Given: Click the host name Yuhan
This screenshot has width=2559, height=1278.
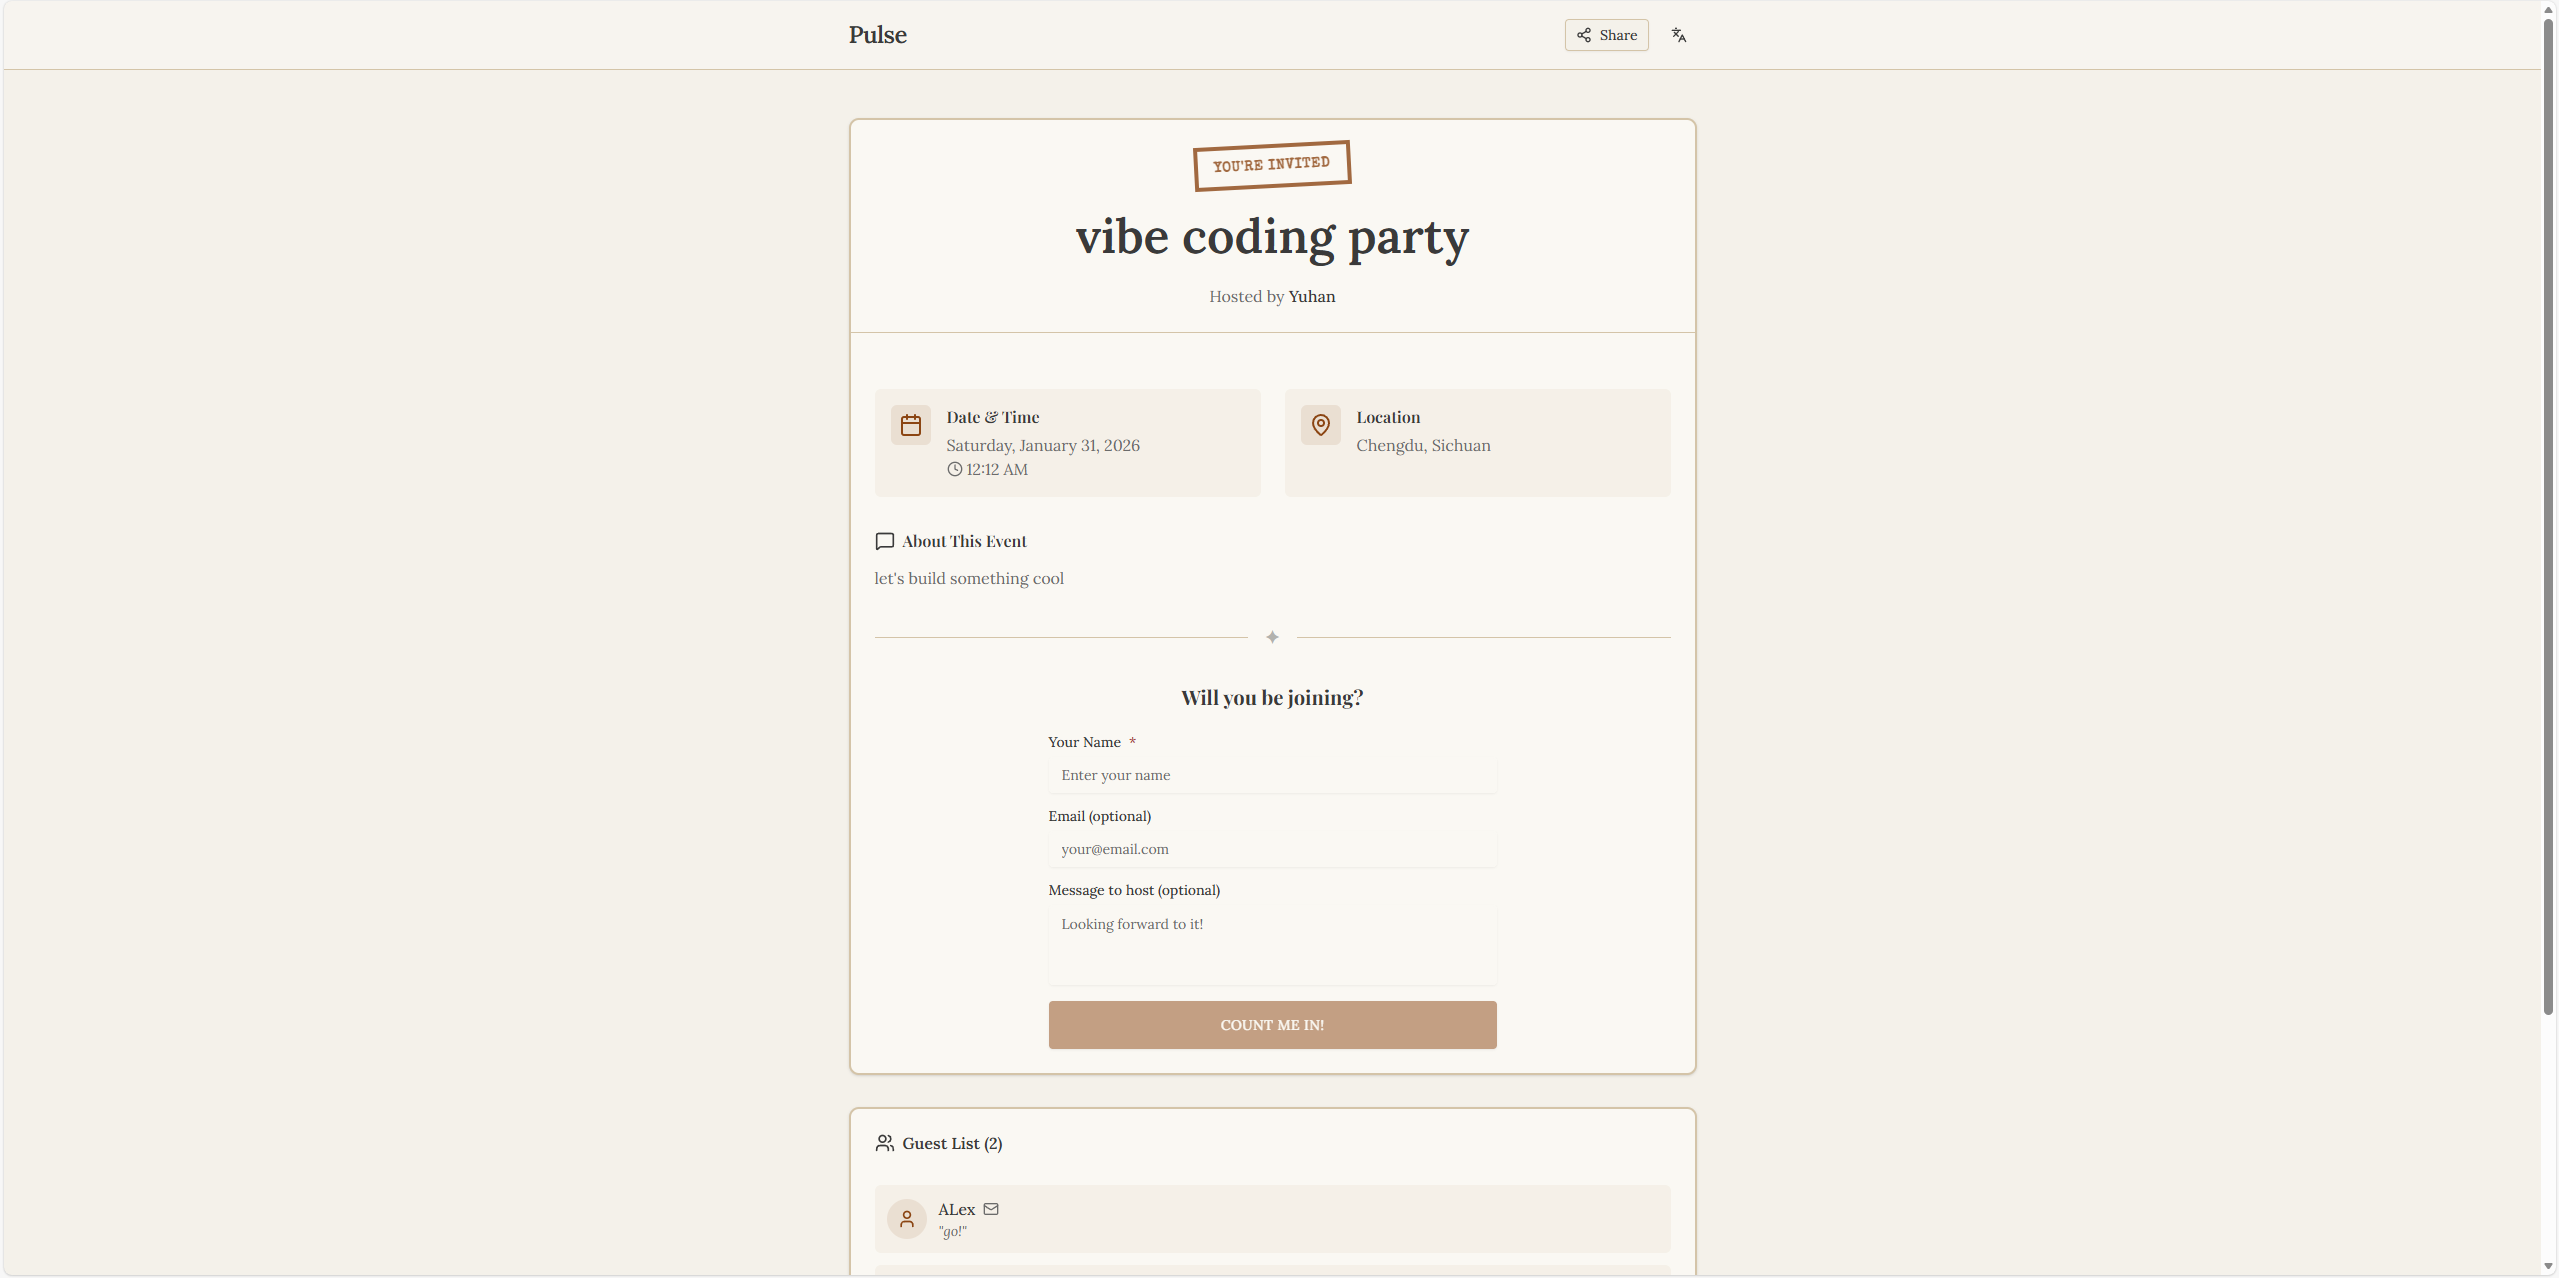Looking at the screenshot, I should point(1311,297).
